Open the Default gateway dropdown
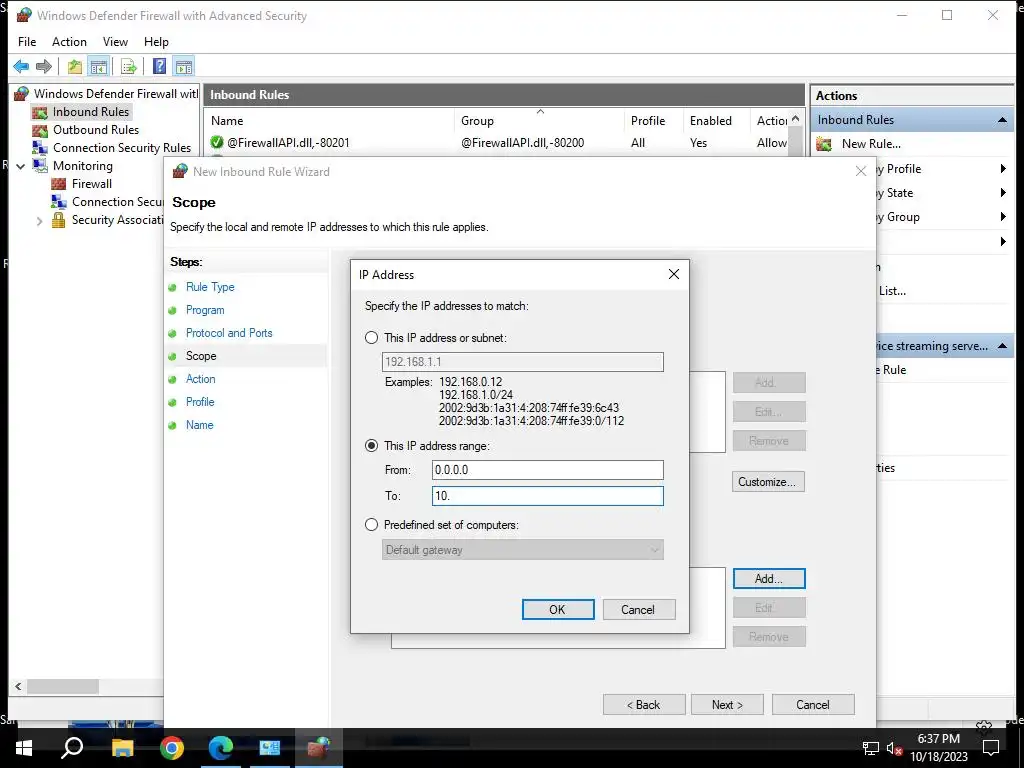Screen dimensions: 1024x768 click(522, 550)
